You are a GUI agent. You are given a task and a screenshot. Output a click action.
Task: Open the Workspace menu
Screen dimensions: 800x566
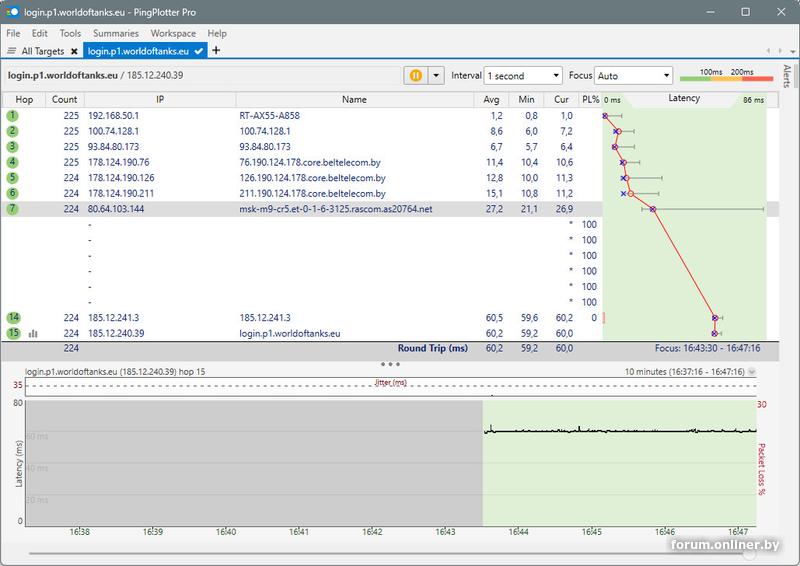173,33
